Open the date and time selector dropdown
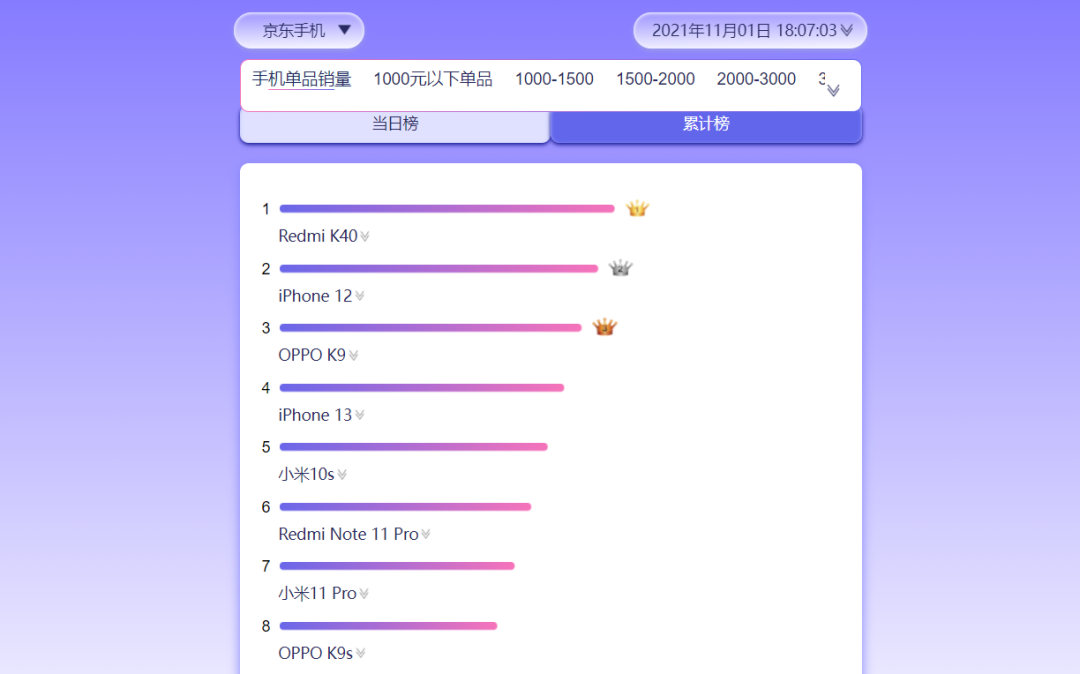The width and height of the screenshot is (1080, 674). [x=750, y=30]
